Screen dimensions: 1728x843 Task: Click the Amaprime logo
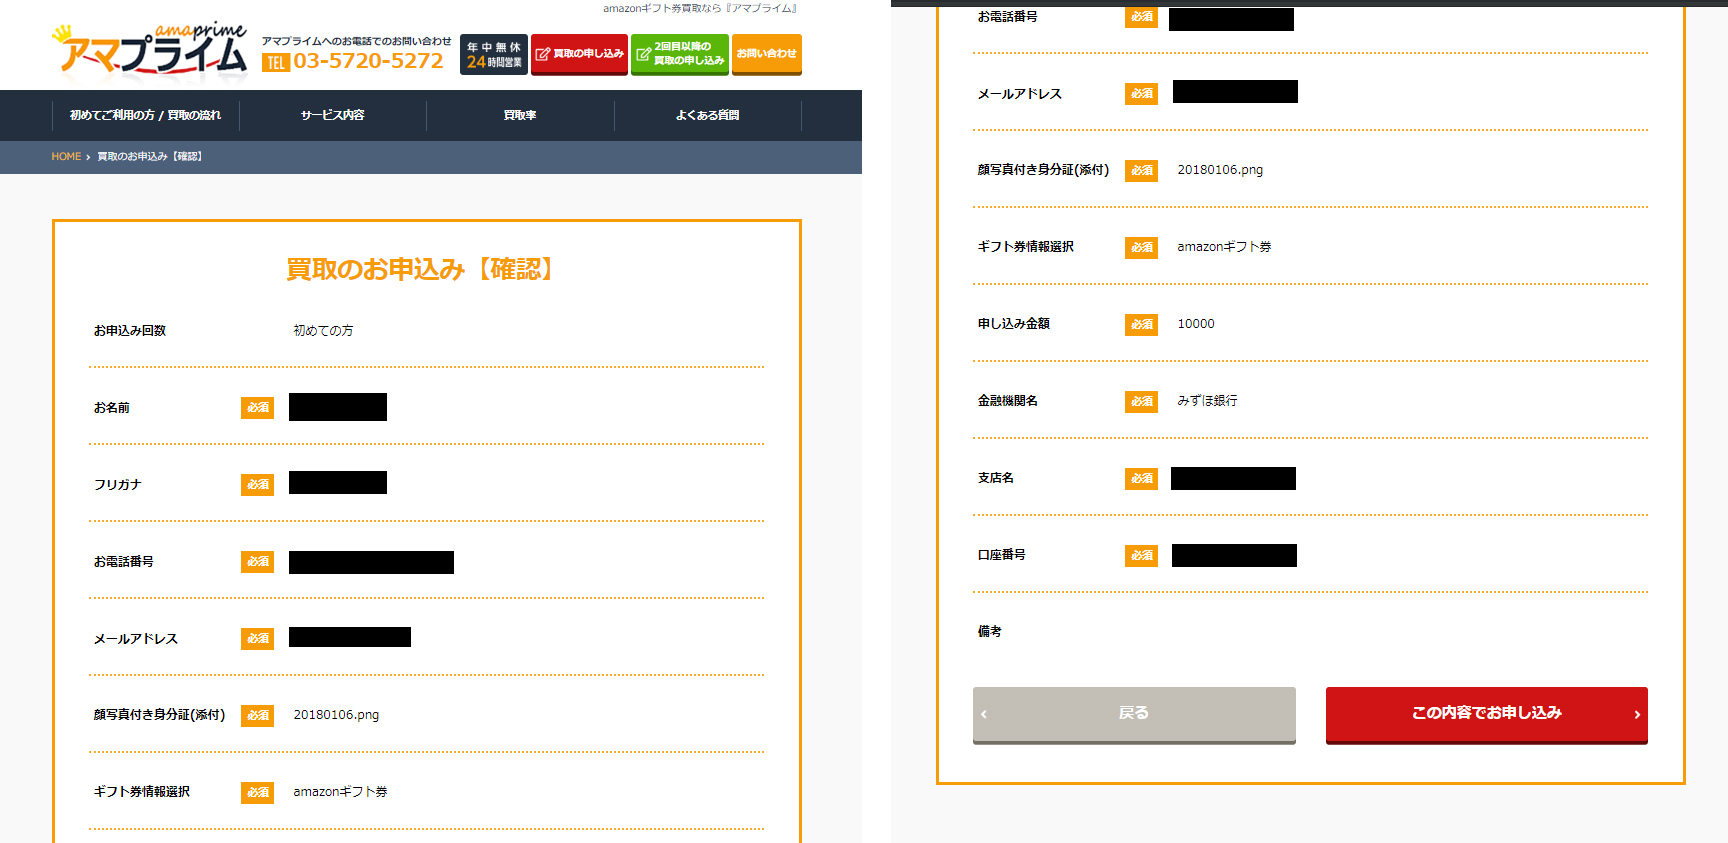[150, 50]
